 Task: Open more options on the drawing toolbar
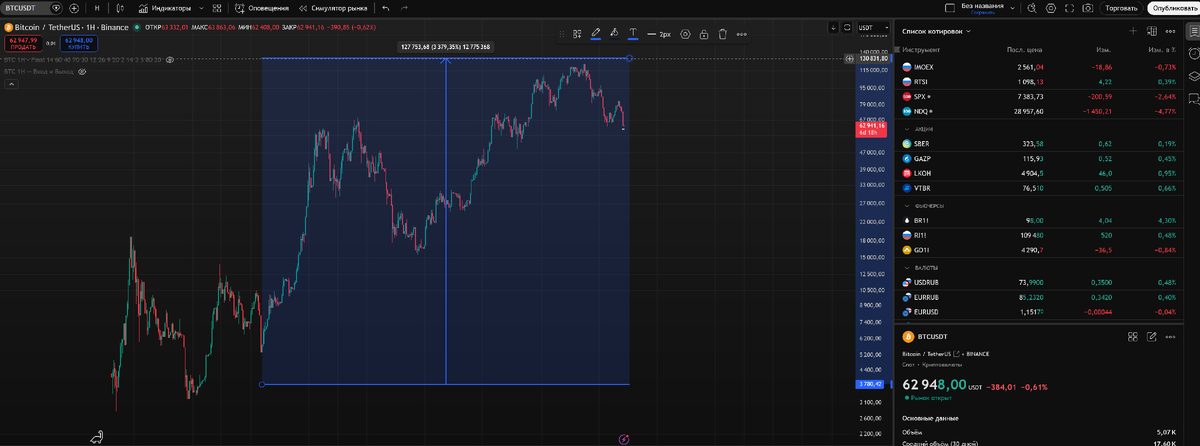click(741, 33)
